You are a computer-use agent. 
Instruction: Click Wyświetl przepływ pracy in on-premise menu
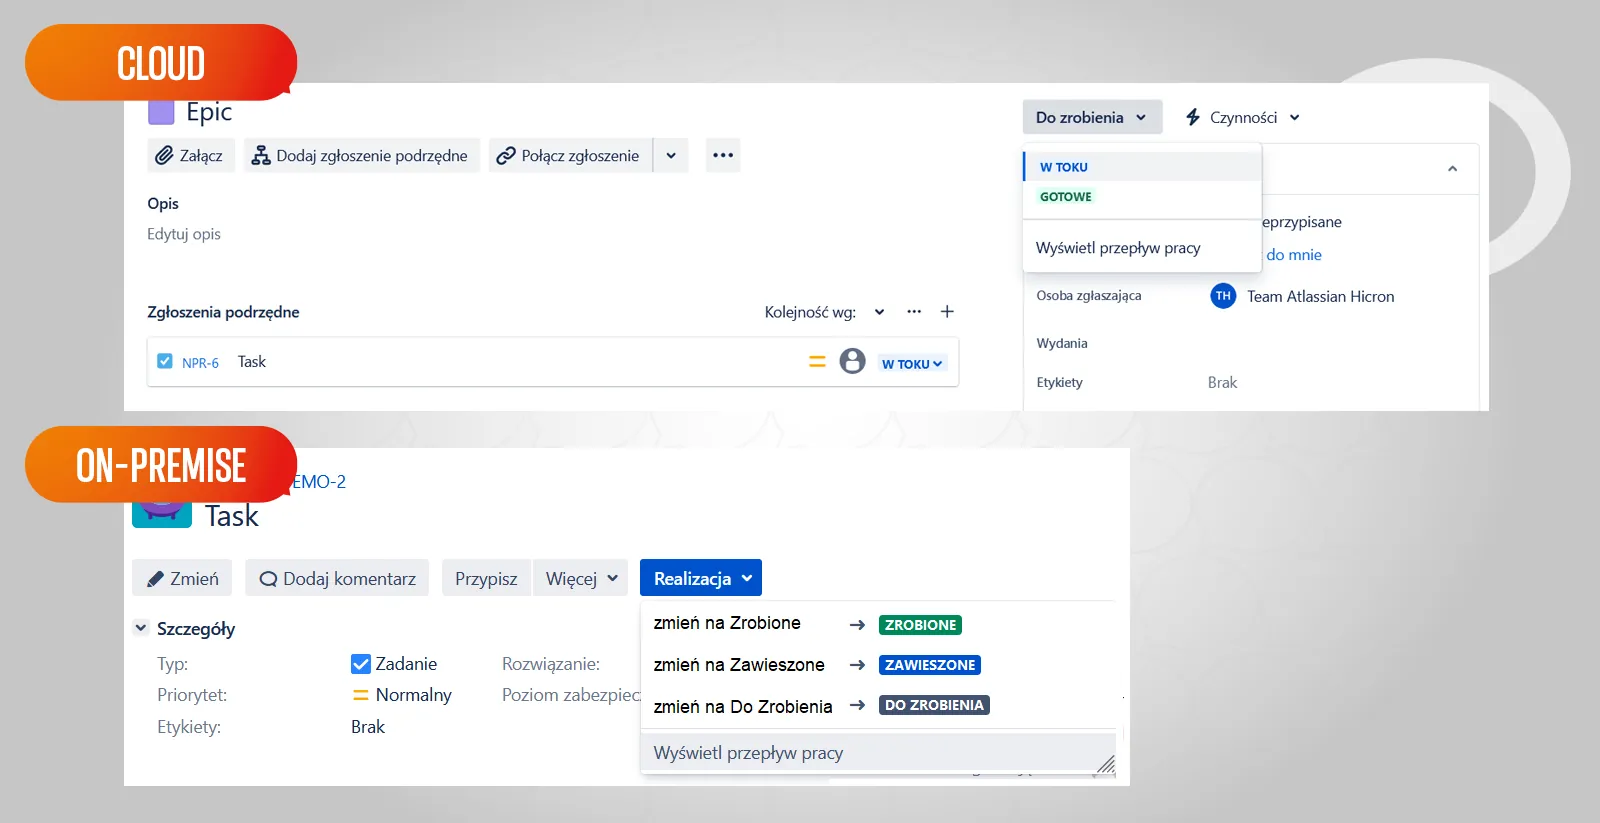pyautogui.click(x=878, y=753)
